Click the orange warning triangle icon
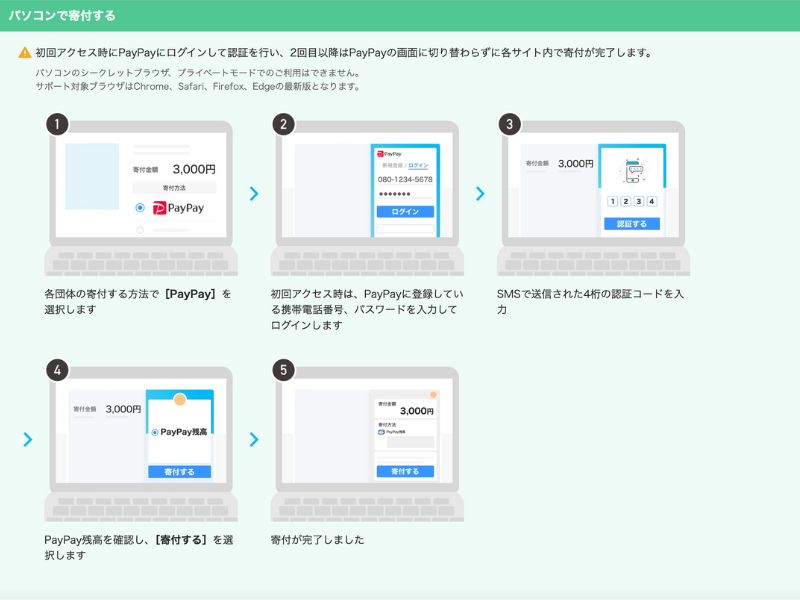The image size is (800, 600). (x=24, y=53)
